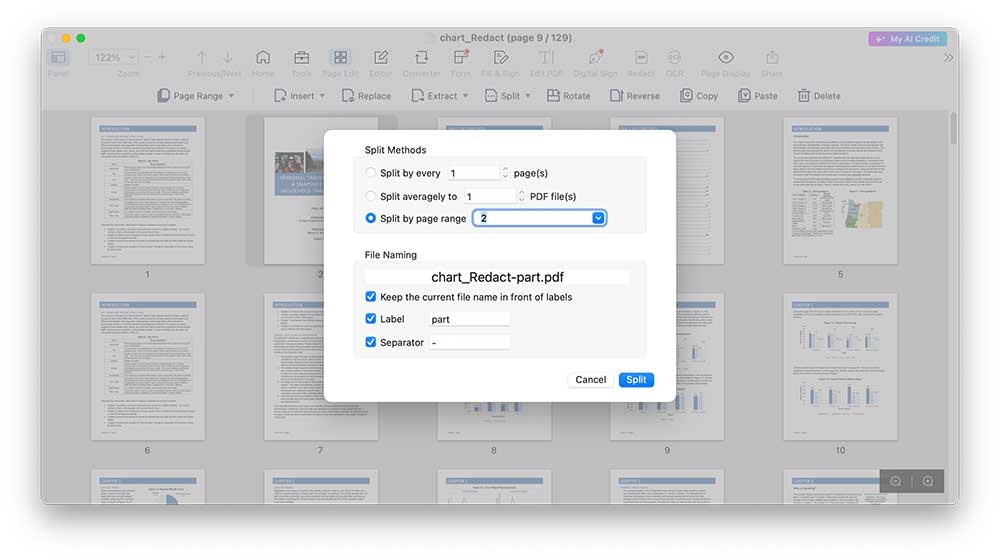Click the Converter toolbar icon
The width and height of the screenshot is (1000, 559).
(x=421, y=58)
